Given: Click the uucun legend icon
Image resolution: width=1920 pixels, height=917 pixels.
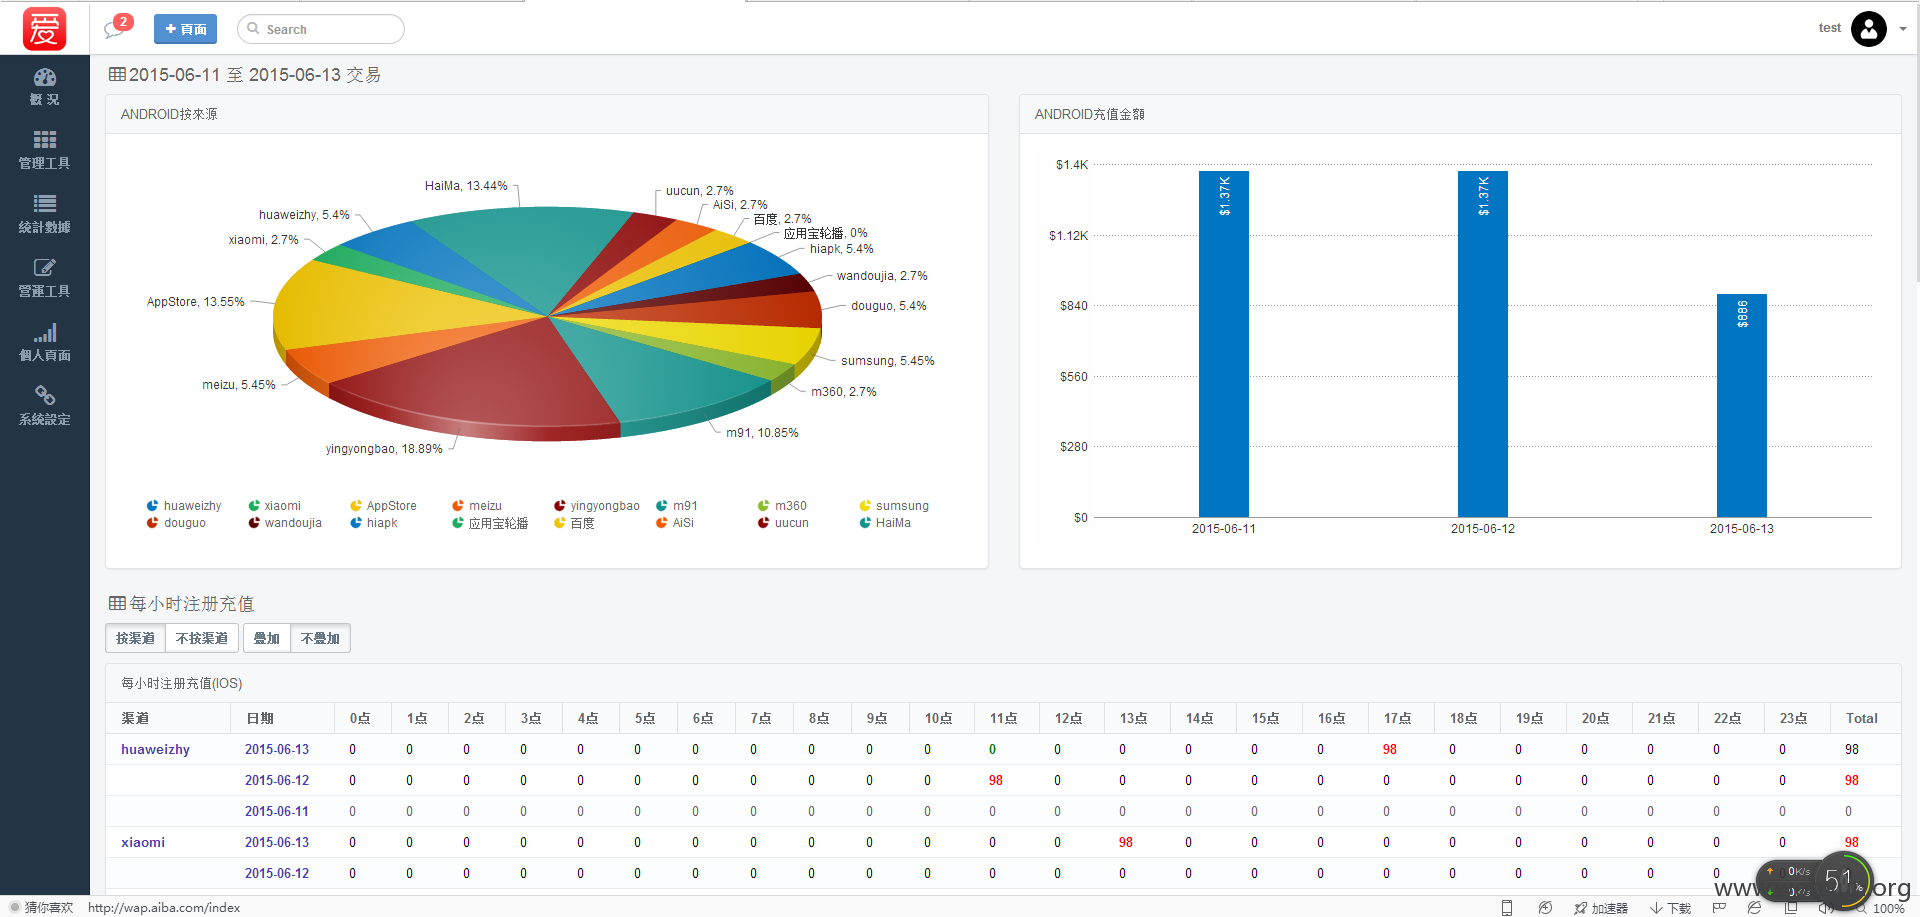Looking at the screenshot, I should tap(764, 523).
